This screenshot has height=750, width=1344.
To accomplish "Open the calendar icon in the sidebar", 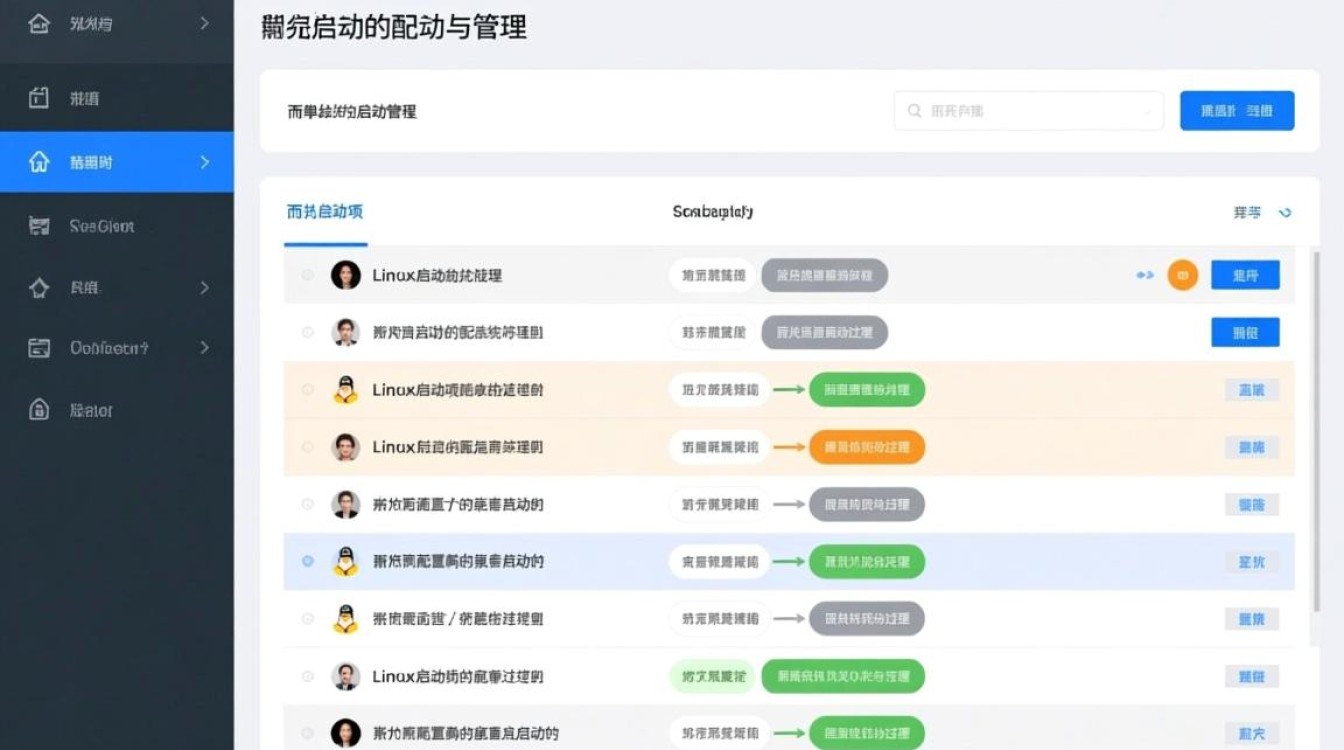I will click(37, 98).
